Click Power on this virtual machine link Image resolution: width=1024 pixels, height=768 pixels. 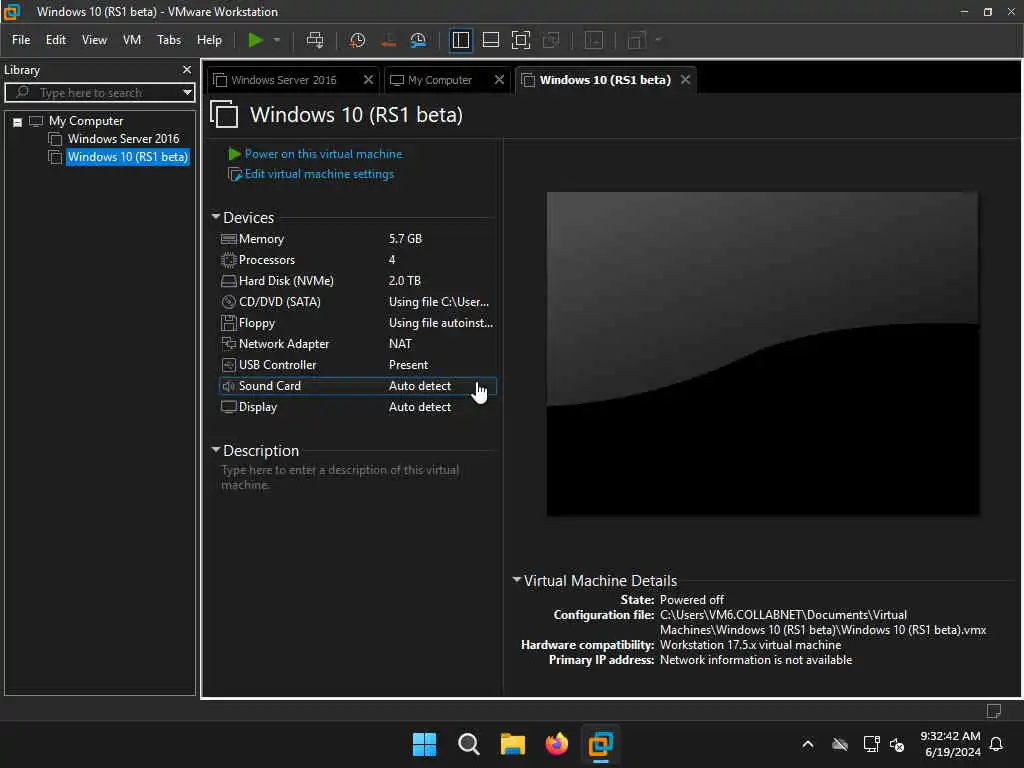pos(323,154)
